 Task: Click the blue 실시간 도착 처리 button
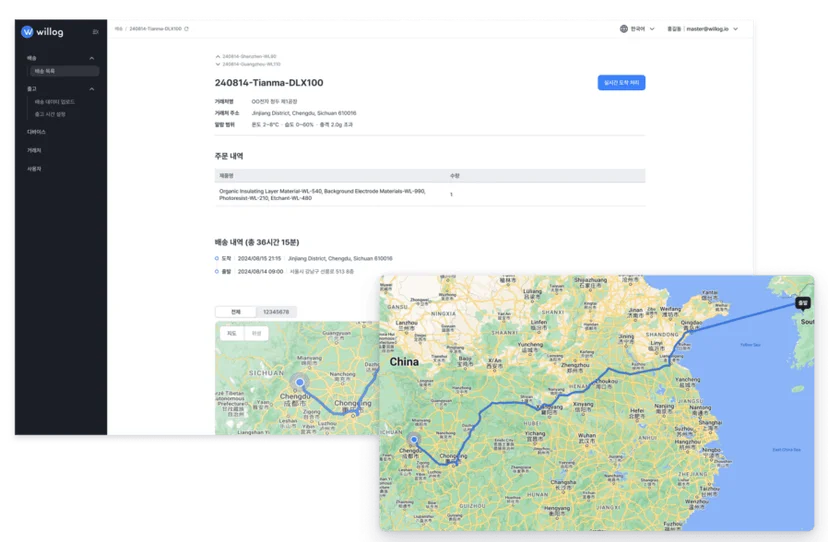coord(622,83)
